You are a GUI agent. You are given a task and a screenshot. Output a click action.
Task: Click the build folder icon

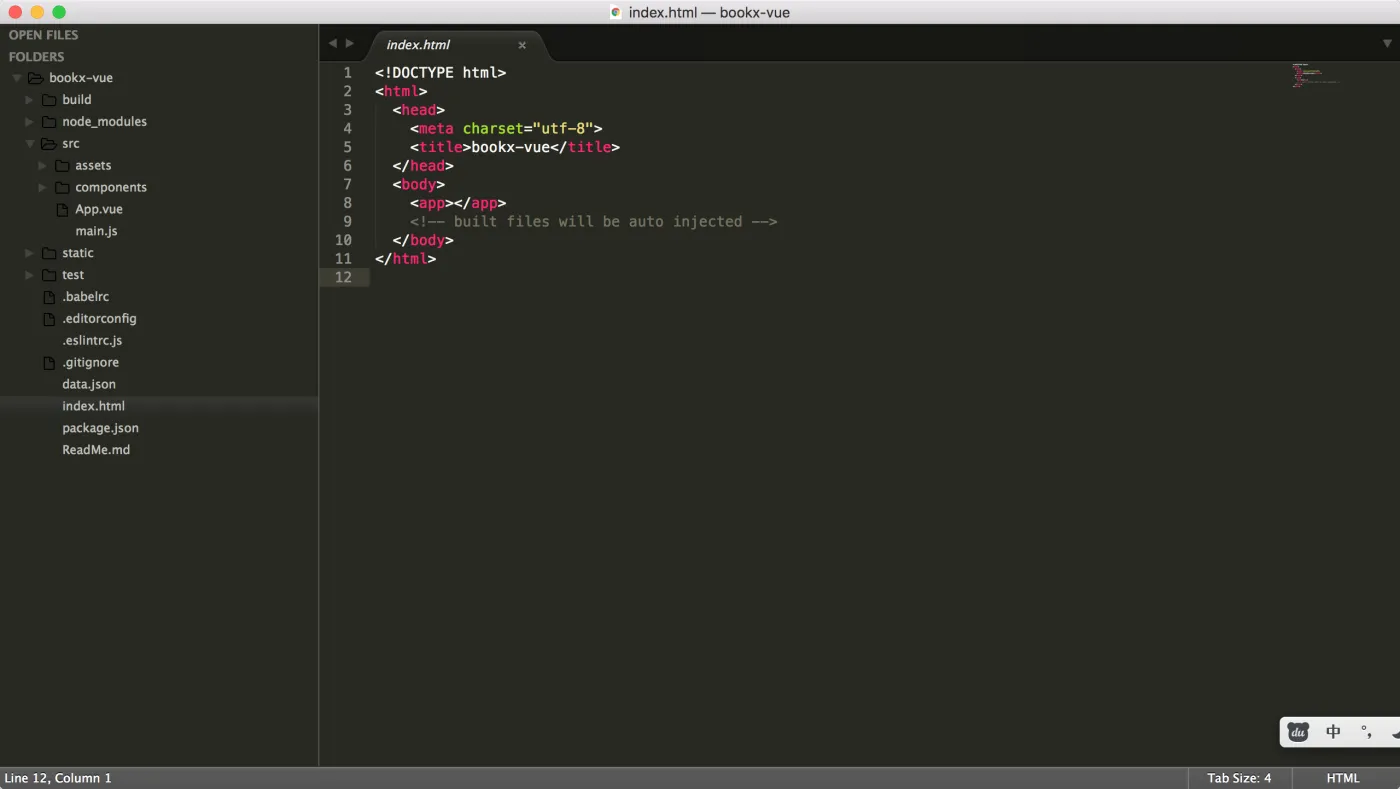coord(49,100)
